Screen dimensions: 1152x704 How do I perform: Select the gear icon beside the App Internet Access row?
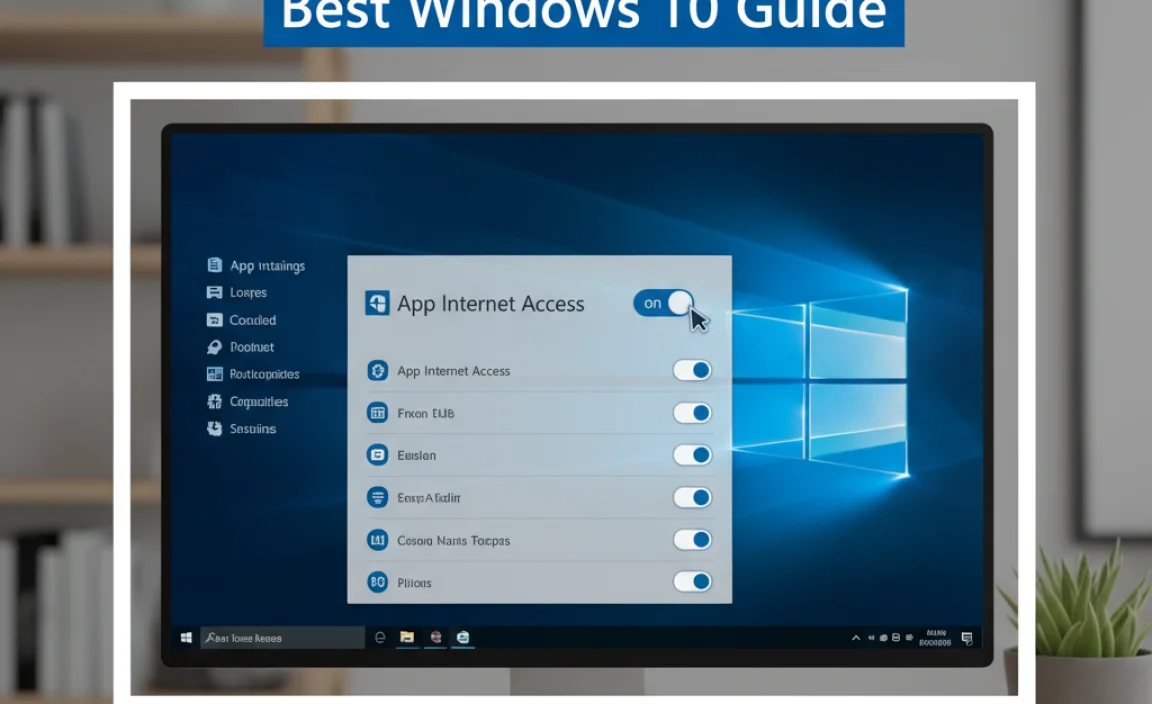coord(378,370)
